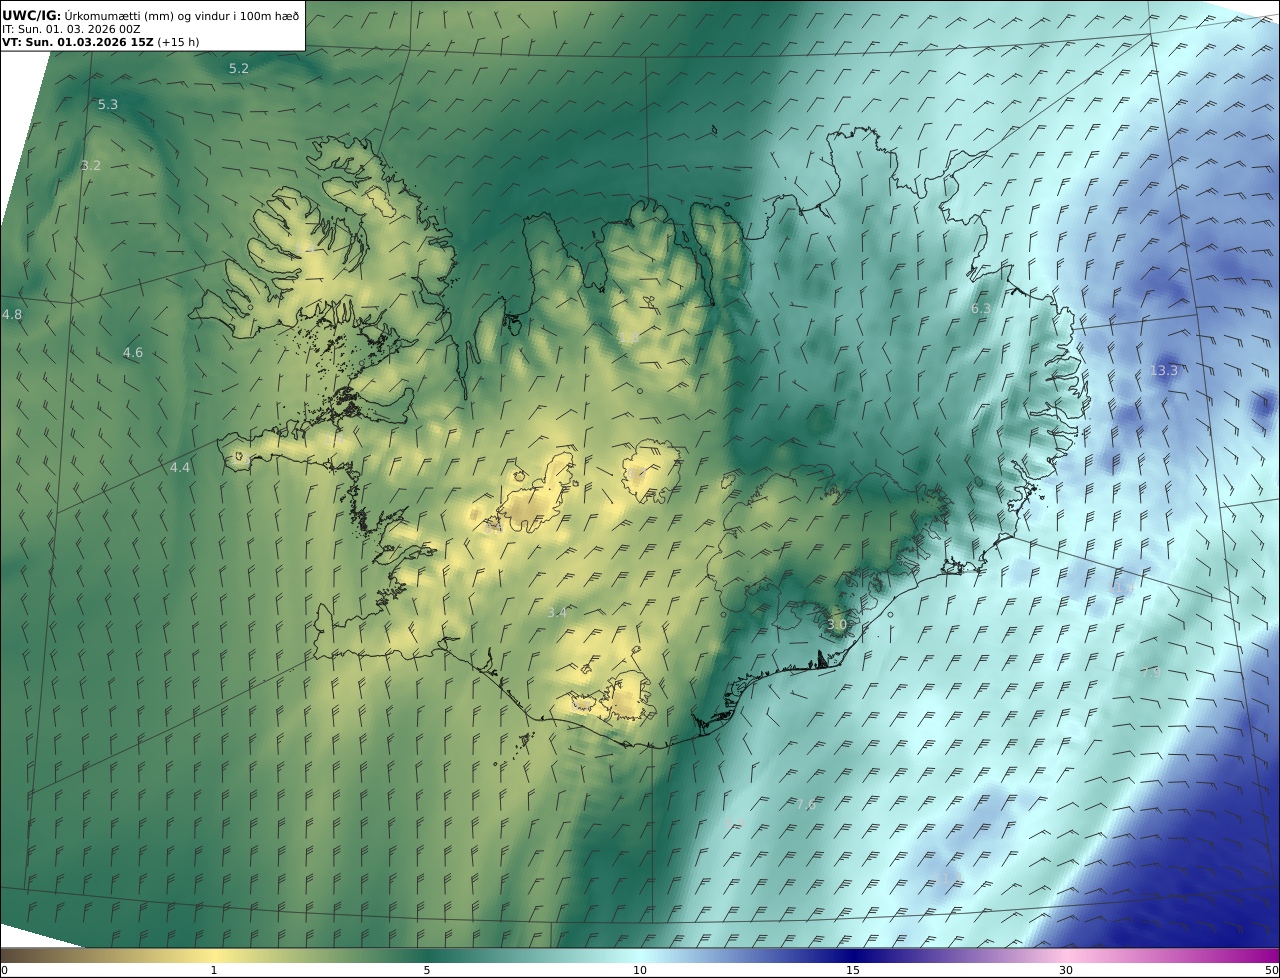Click the map value label 7.9

click(1151, 673)
